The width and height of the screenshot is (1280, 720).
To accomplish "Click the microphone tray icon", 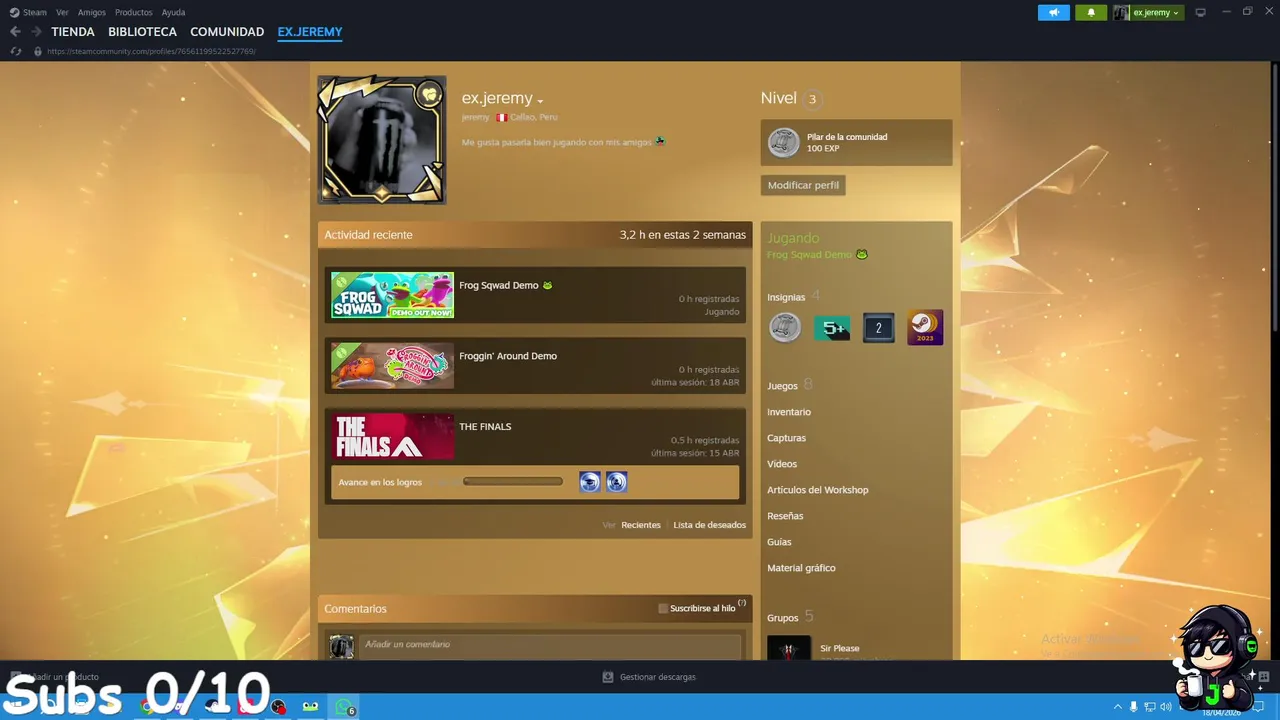I will [x=1133, y=707].
